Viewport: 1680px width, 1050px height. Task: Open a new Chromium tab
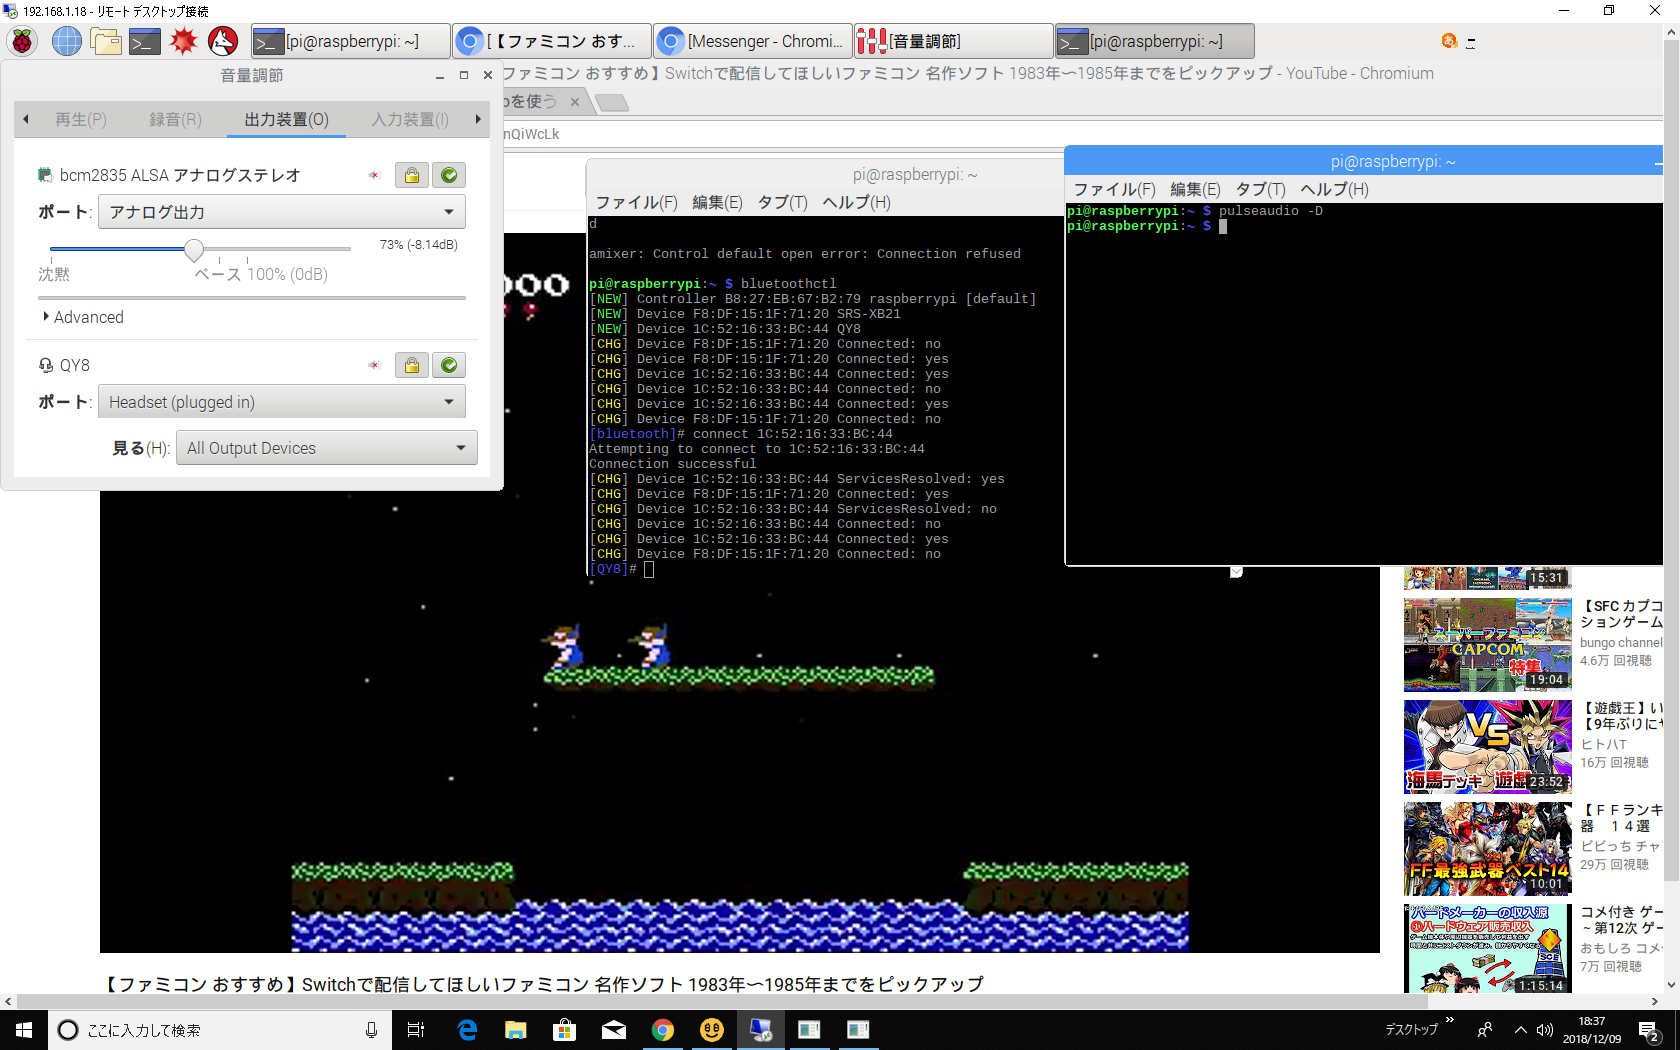click(x=611, y=102)
